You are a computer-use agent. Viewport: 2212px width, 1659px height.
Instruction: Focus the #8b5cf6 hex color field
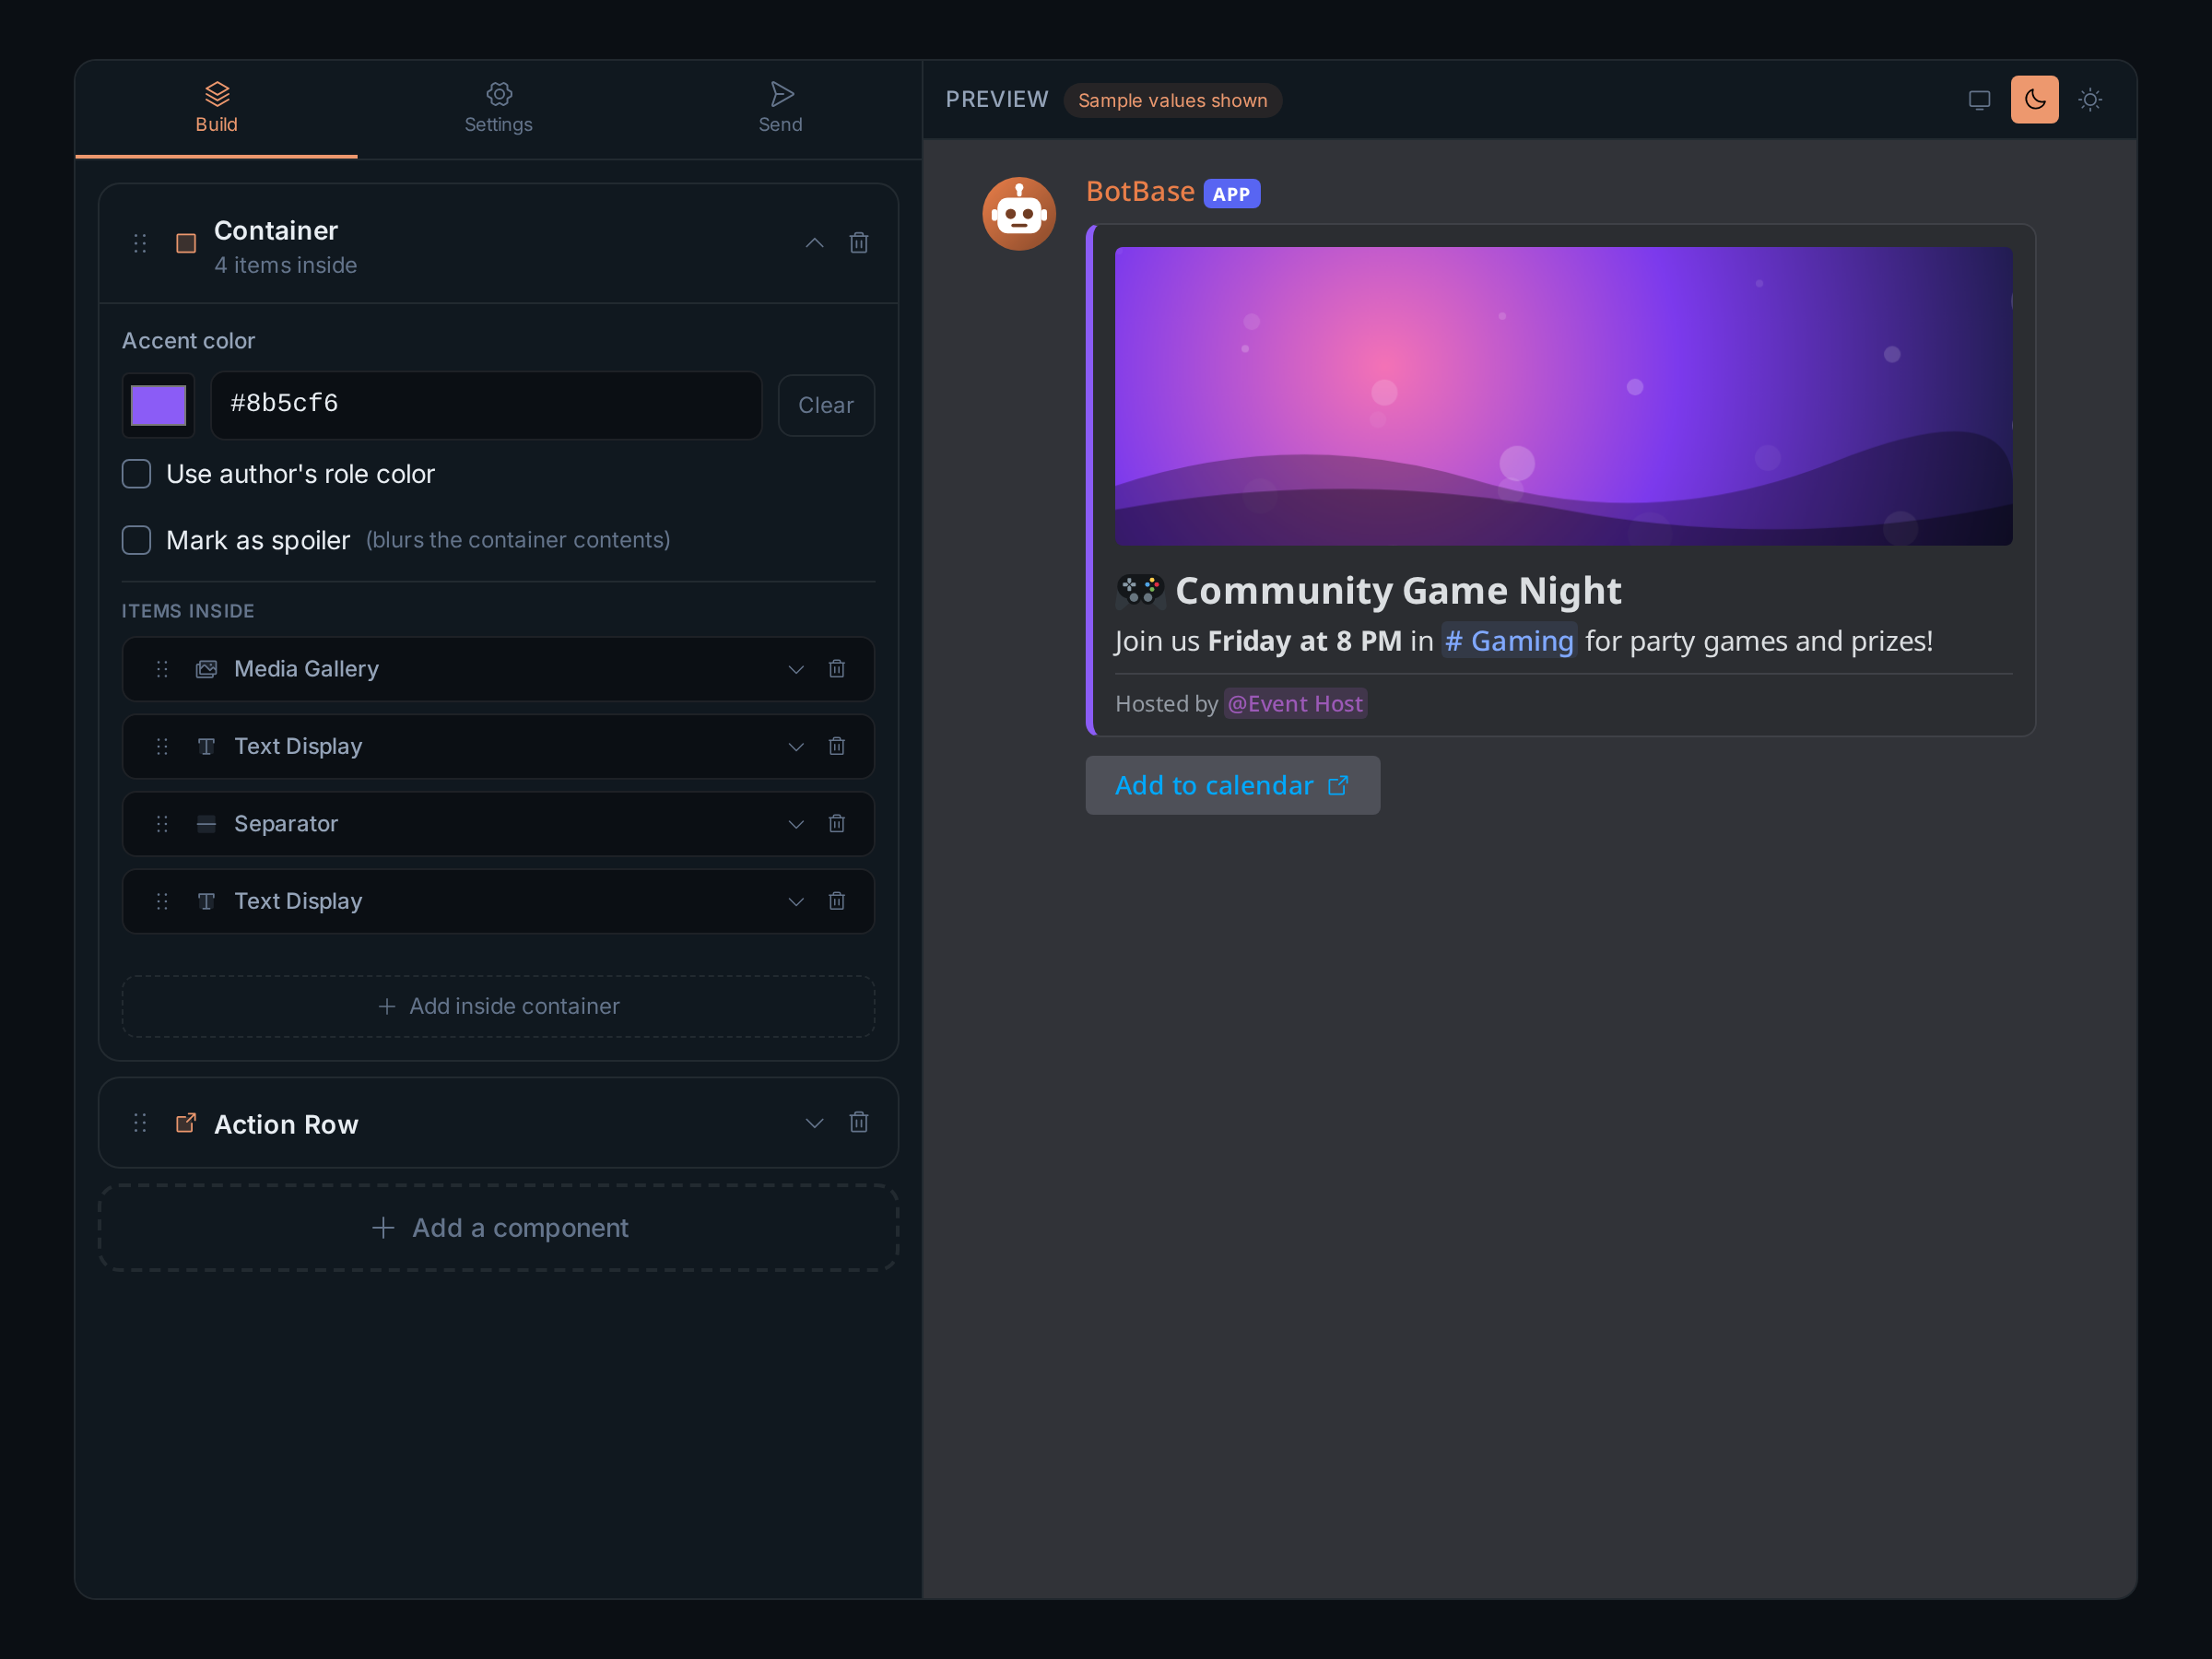(x=486, y=405)
